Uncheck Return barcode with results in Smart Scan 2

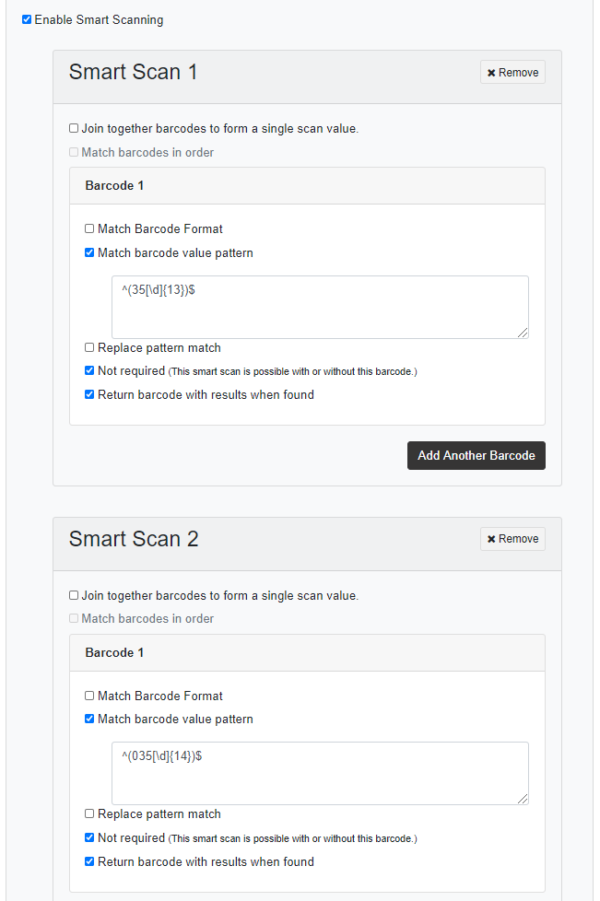(x=90, y=862)
